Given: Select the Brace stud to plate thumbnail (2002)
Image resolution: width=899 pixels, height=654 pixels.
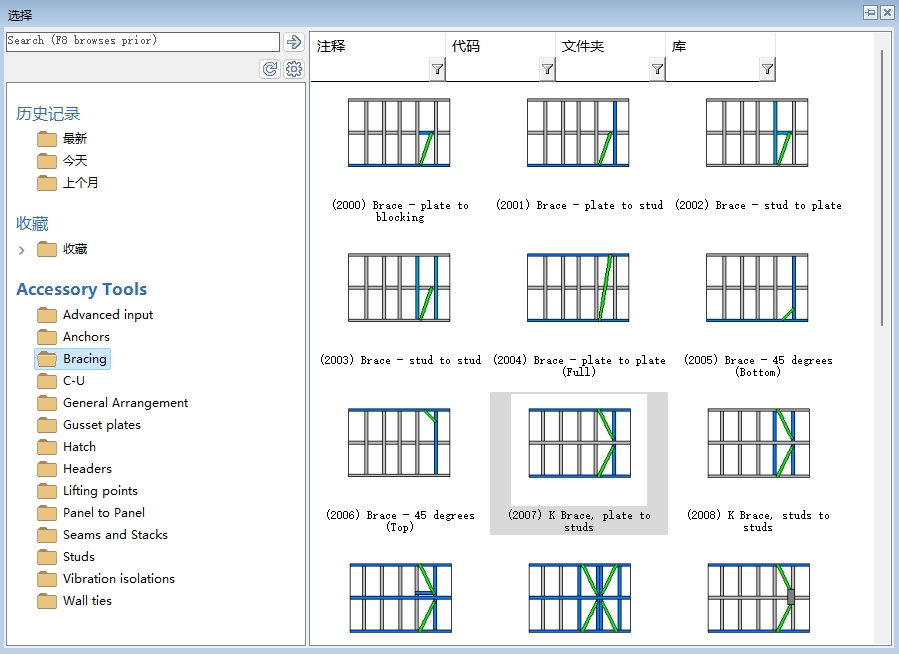Looking at the screenshot, I should (757, 133).
